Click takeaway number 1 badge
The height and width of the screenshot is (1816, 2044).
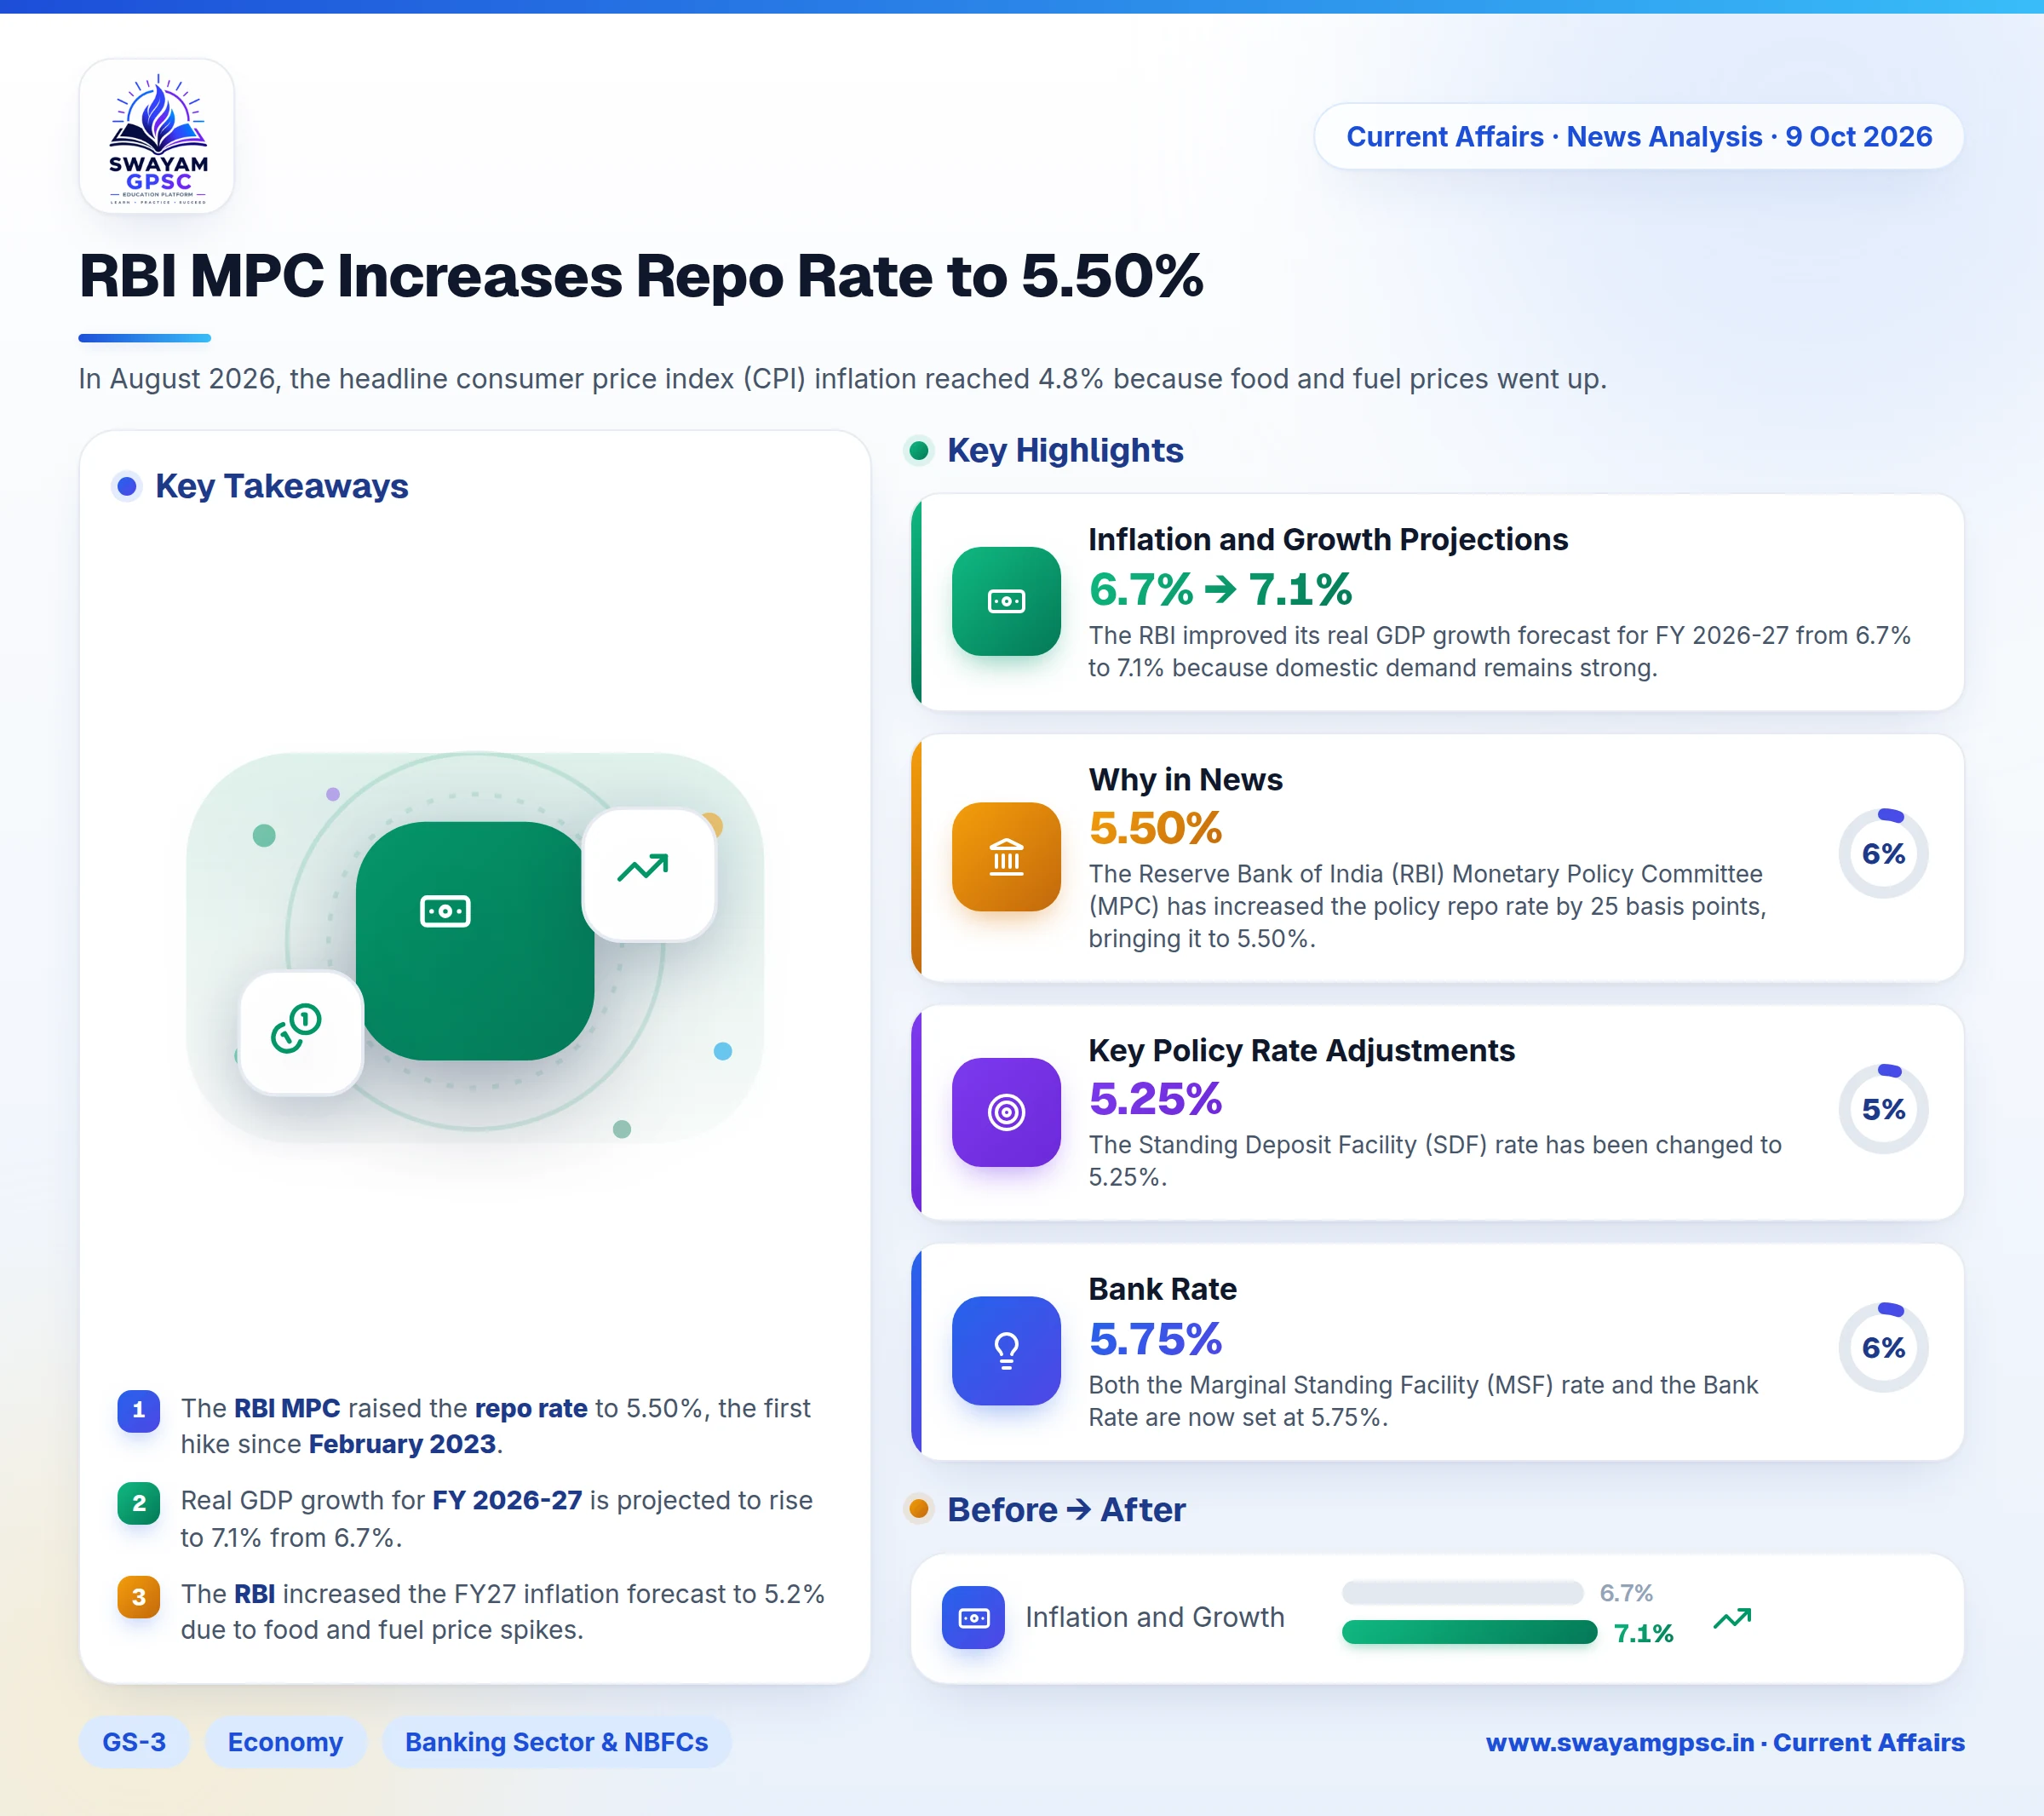tap(139, 1410)
